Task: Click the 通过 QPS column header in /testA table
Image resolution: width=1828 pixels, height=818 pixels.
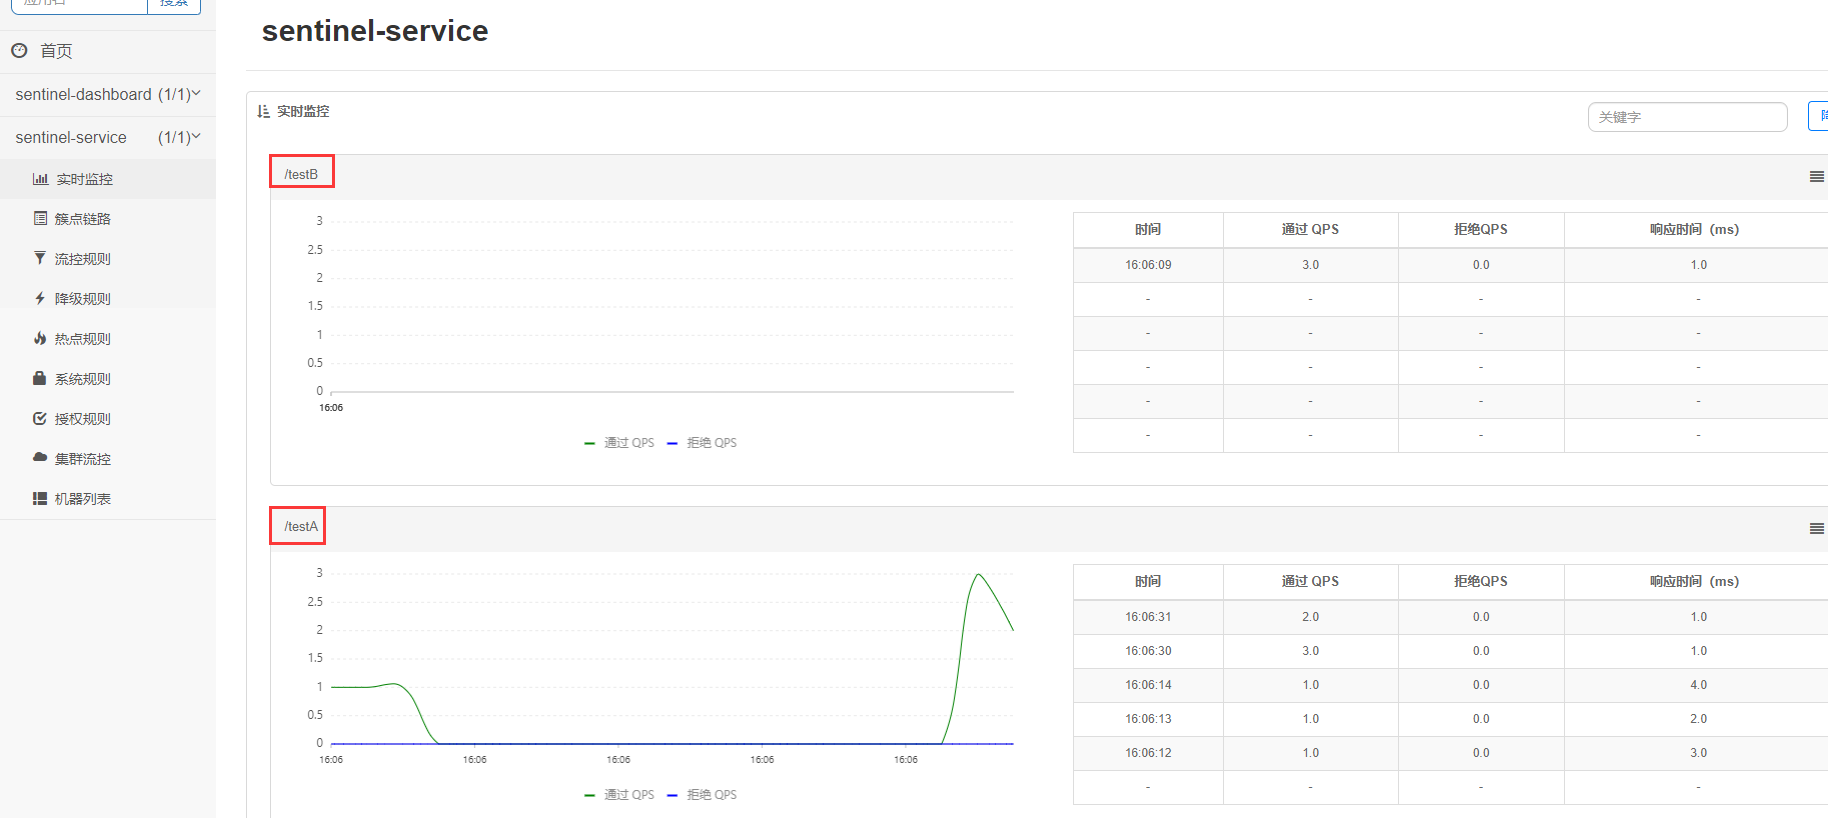Action: coord(1310,581)
